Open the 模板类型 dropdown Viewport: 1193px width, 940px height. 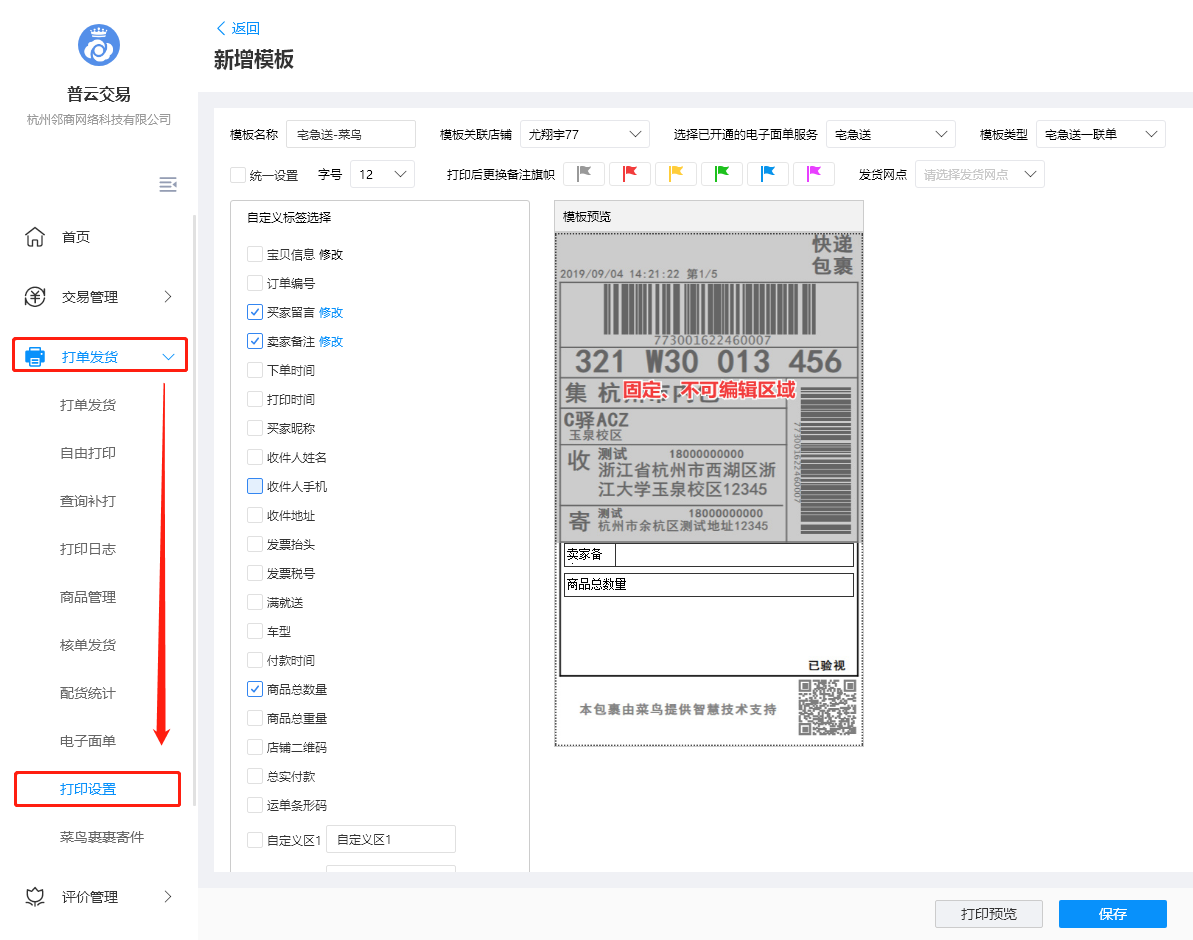(1100, 134)
